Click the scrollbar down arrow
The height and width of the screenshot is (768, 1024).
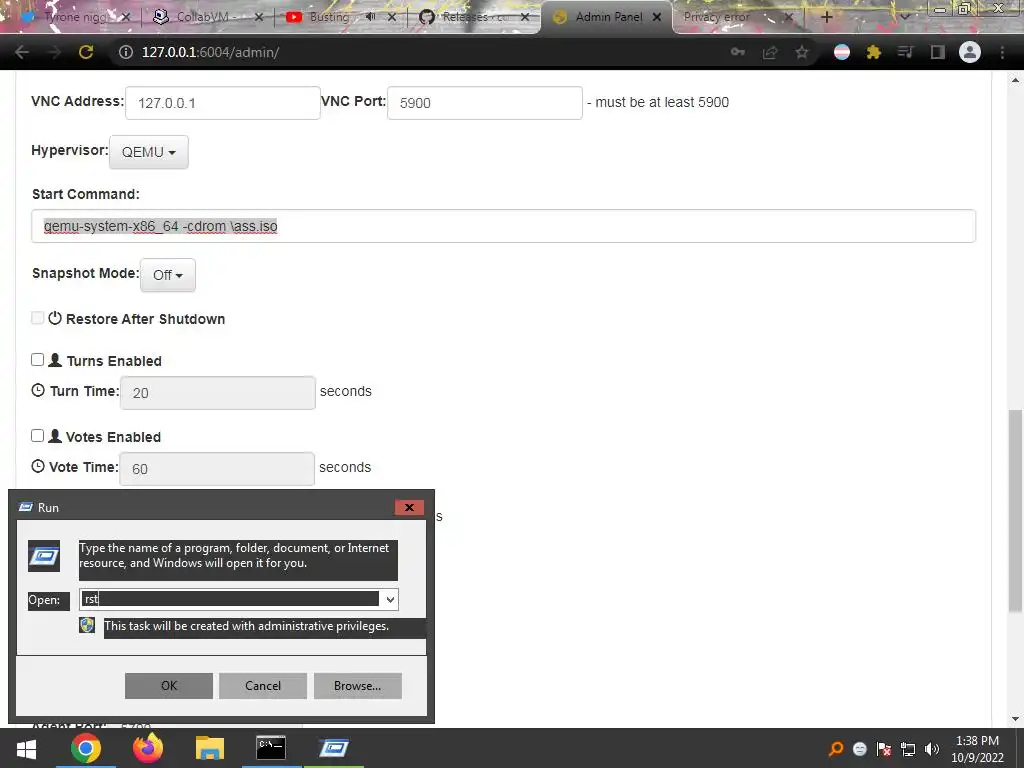point(1015,719)
